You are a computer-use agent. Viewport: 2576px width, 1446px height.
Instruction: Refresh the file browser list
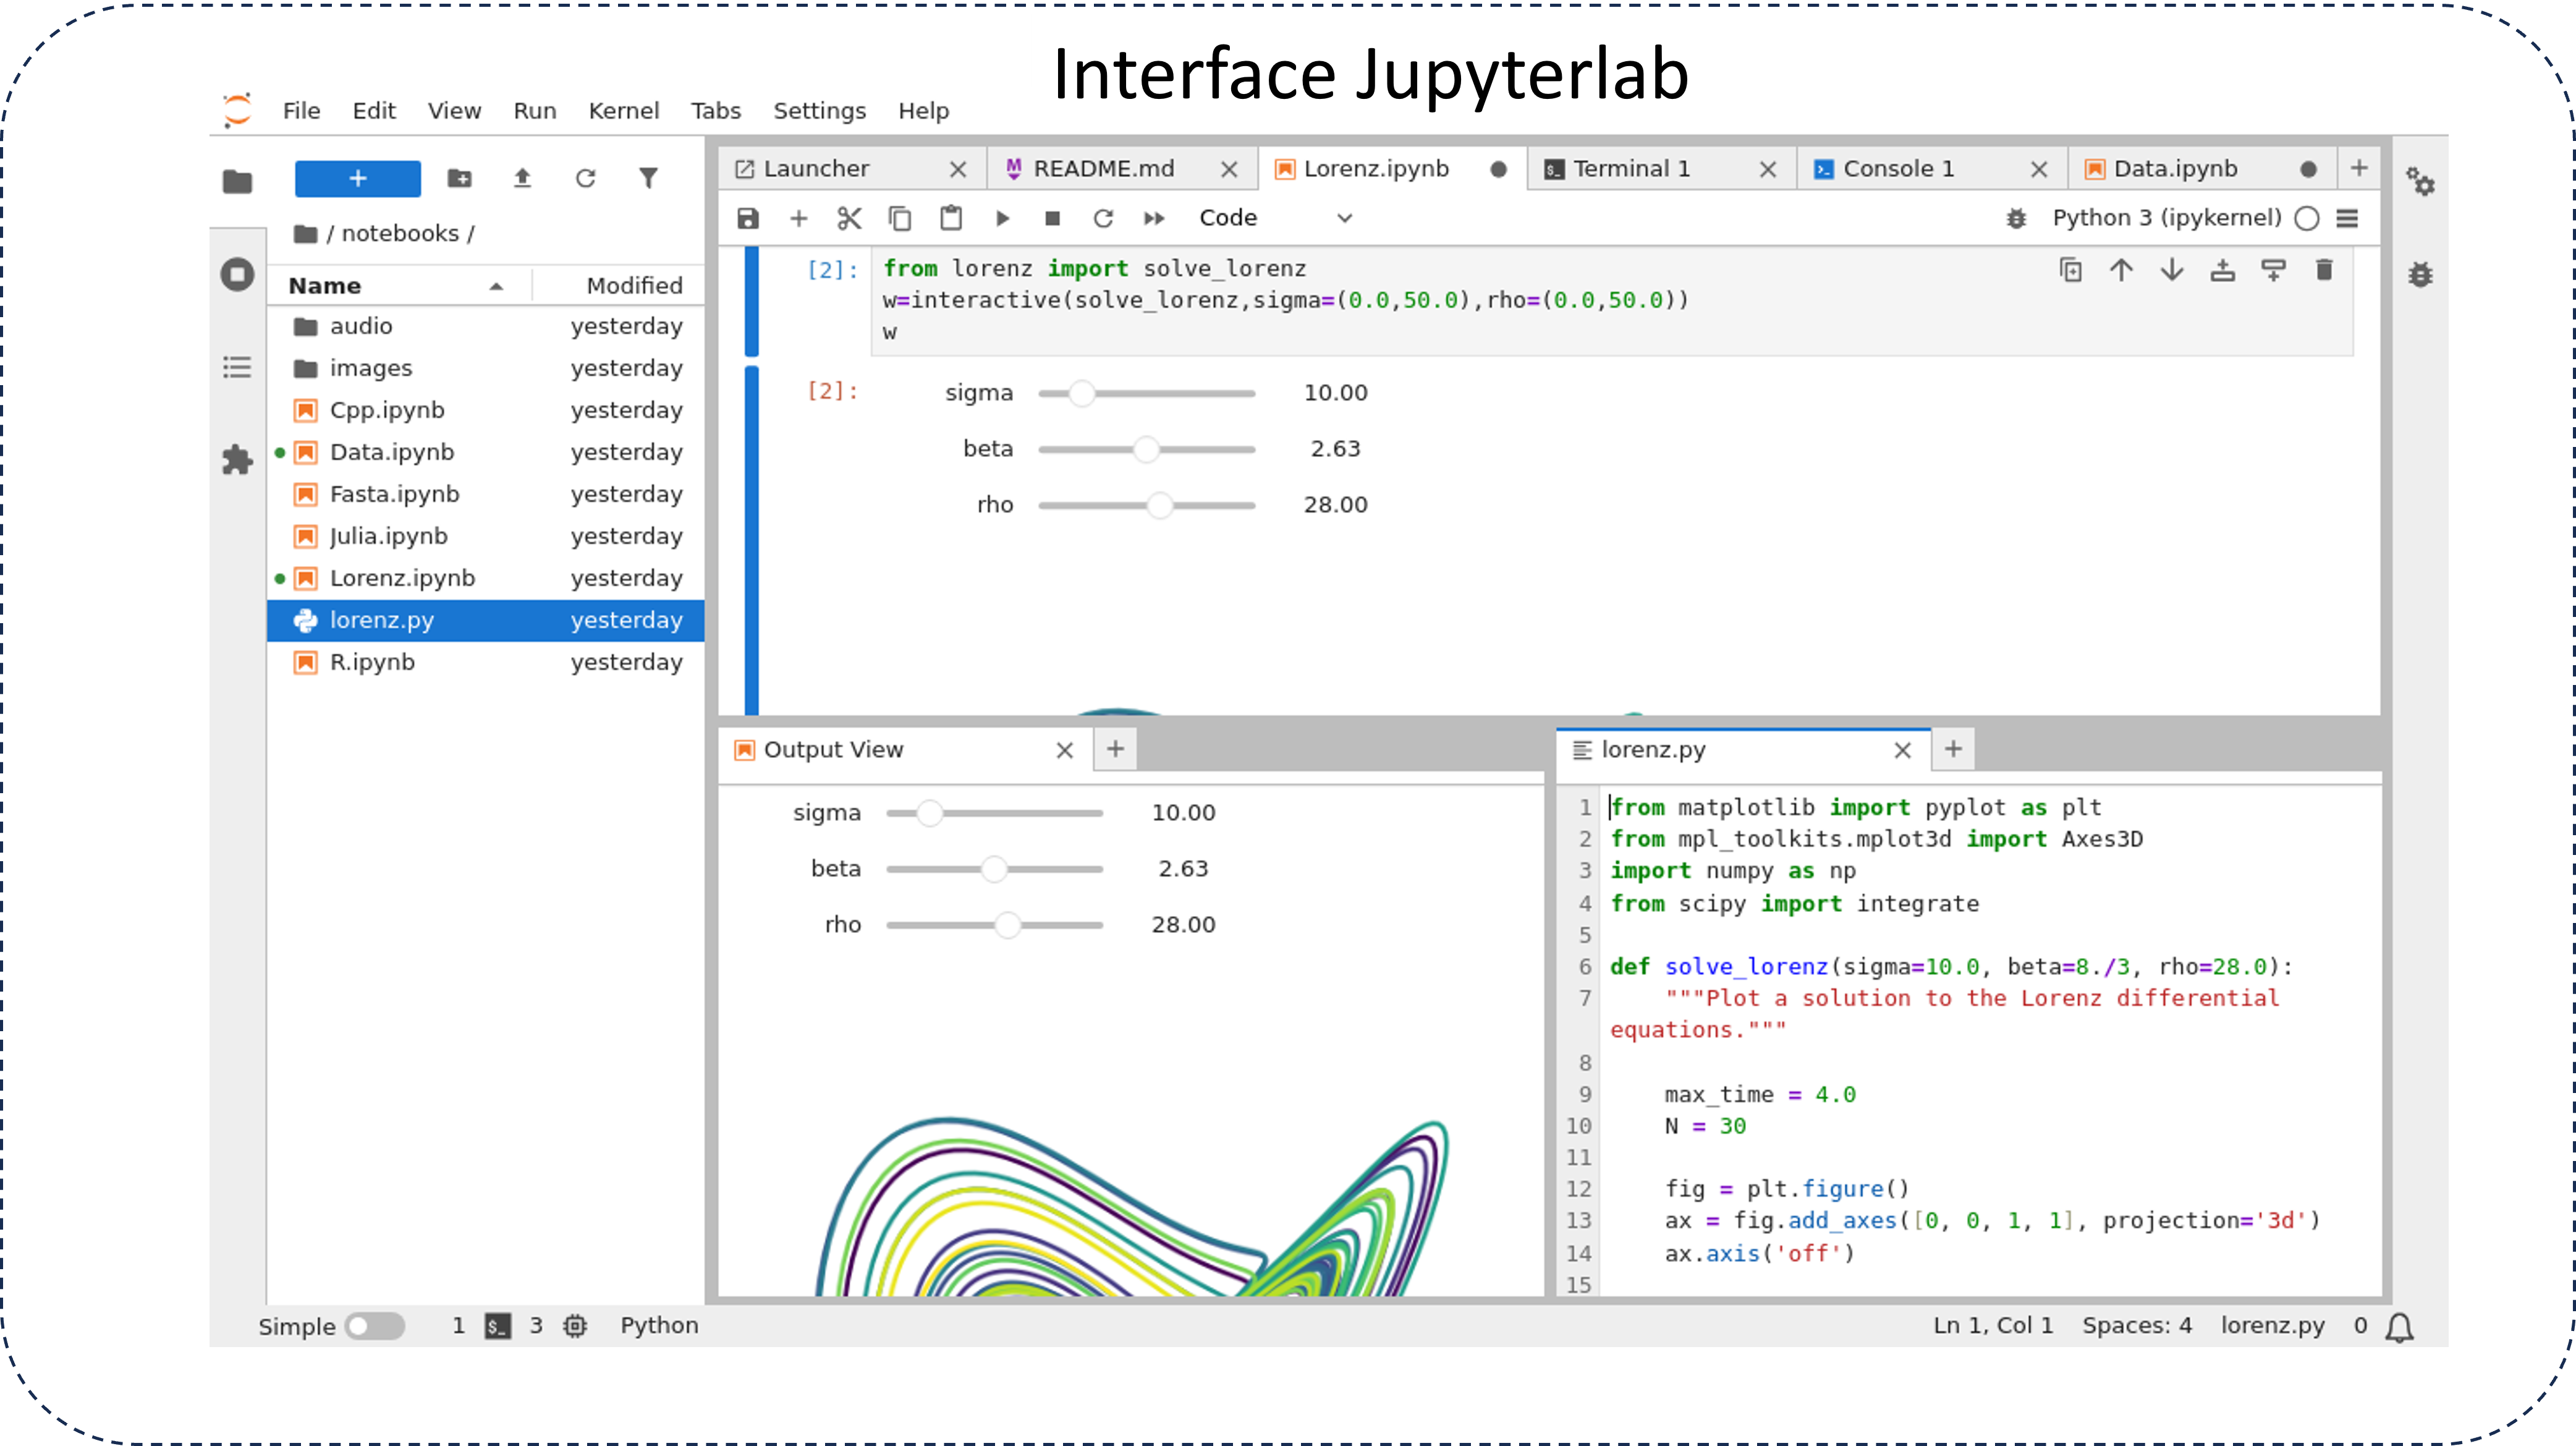[x=586, y=178]
